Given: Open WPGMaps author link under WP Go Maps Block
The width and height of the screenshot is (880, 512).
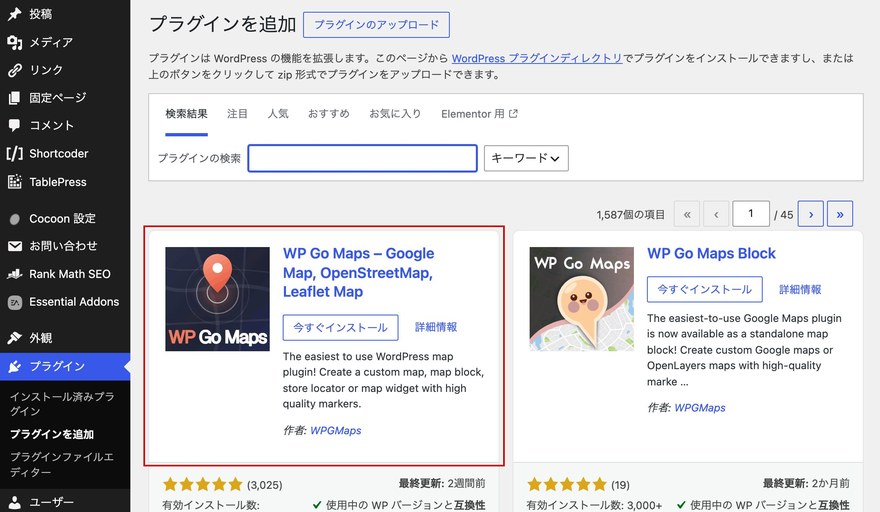Looking at the screenshot, I should click(x=700, y=408).
